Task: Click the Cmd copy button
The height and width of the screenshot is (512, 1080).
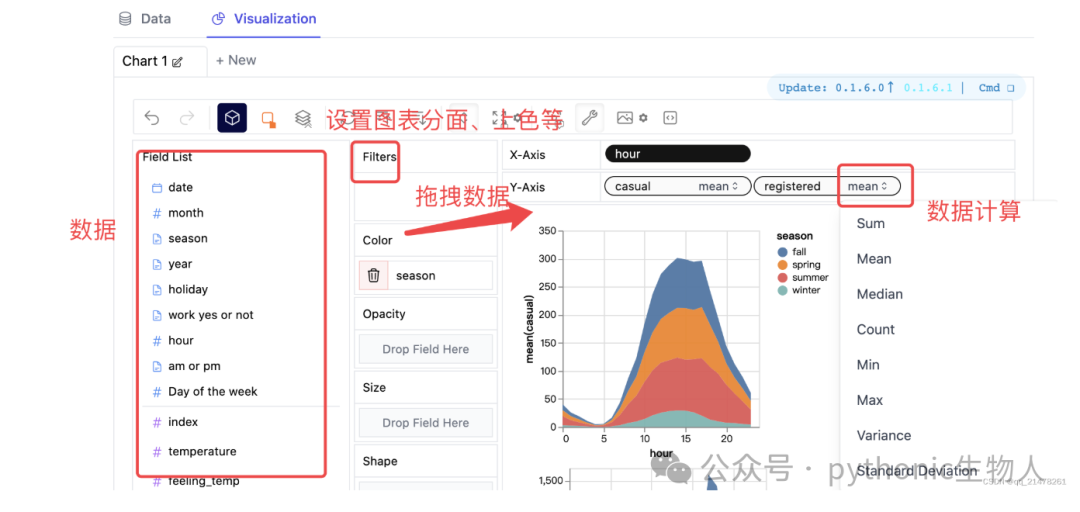Action: (x=997, y=88)
